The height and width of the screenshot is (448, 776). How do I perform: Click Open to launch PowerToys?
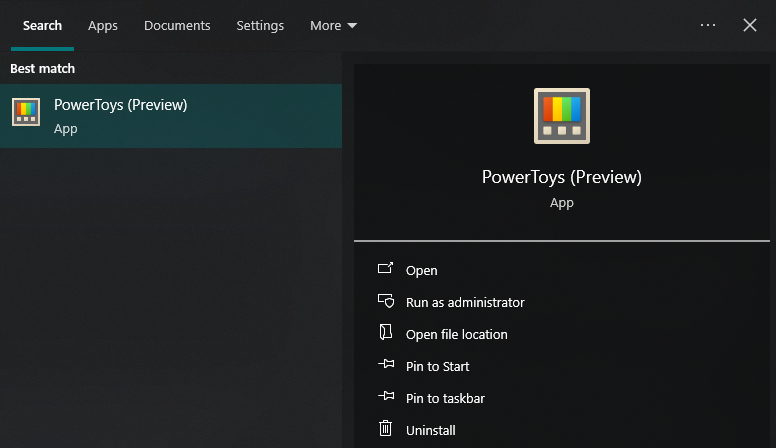point(421,270)
